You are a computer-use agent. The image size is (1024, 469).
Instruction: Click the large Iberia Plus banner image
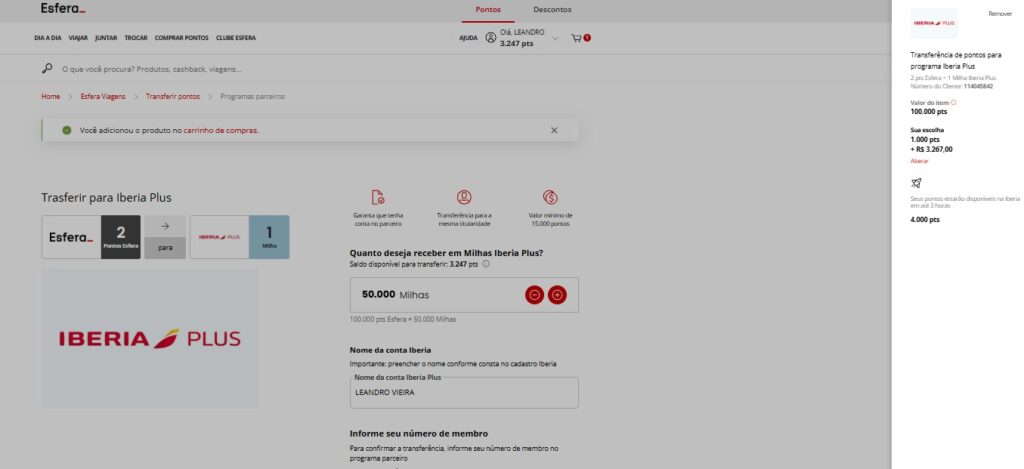[x=150, y=338]
